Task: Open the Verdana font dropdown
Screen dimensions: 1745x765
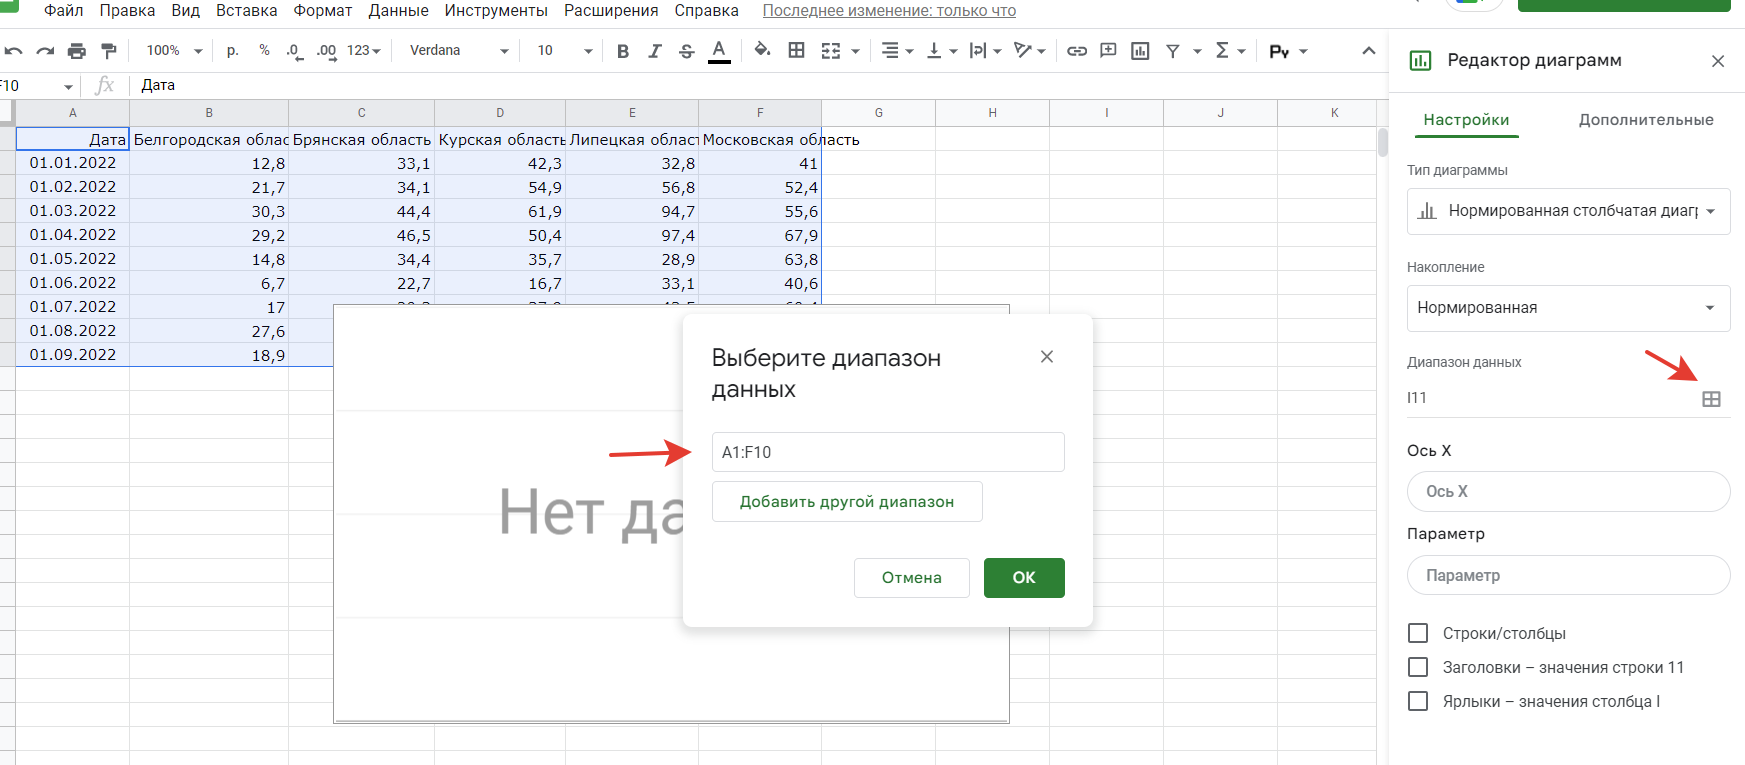Action: tap(459, 51)
